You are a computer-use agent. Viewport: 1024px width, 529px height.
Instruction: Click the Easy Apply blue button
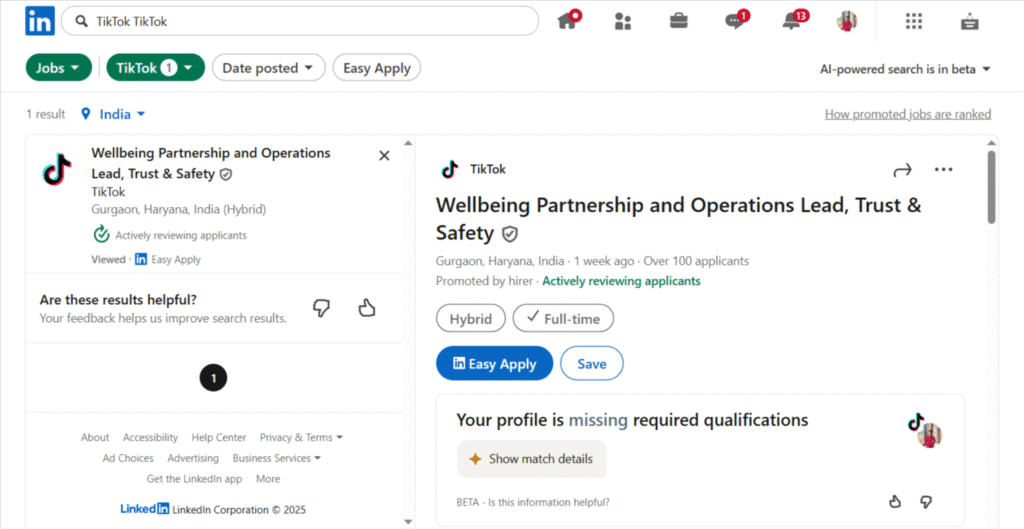point(494,364)
